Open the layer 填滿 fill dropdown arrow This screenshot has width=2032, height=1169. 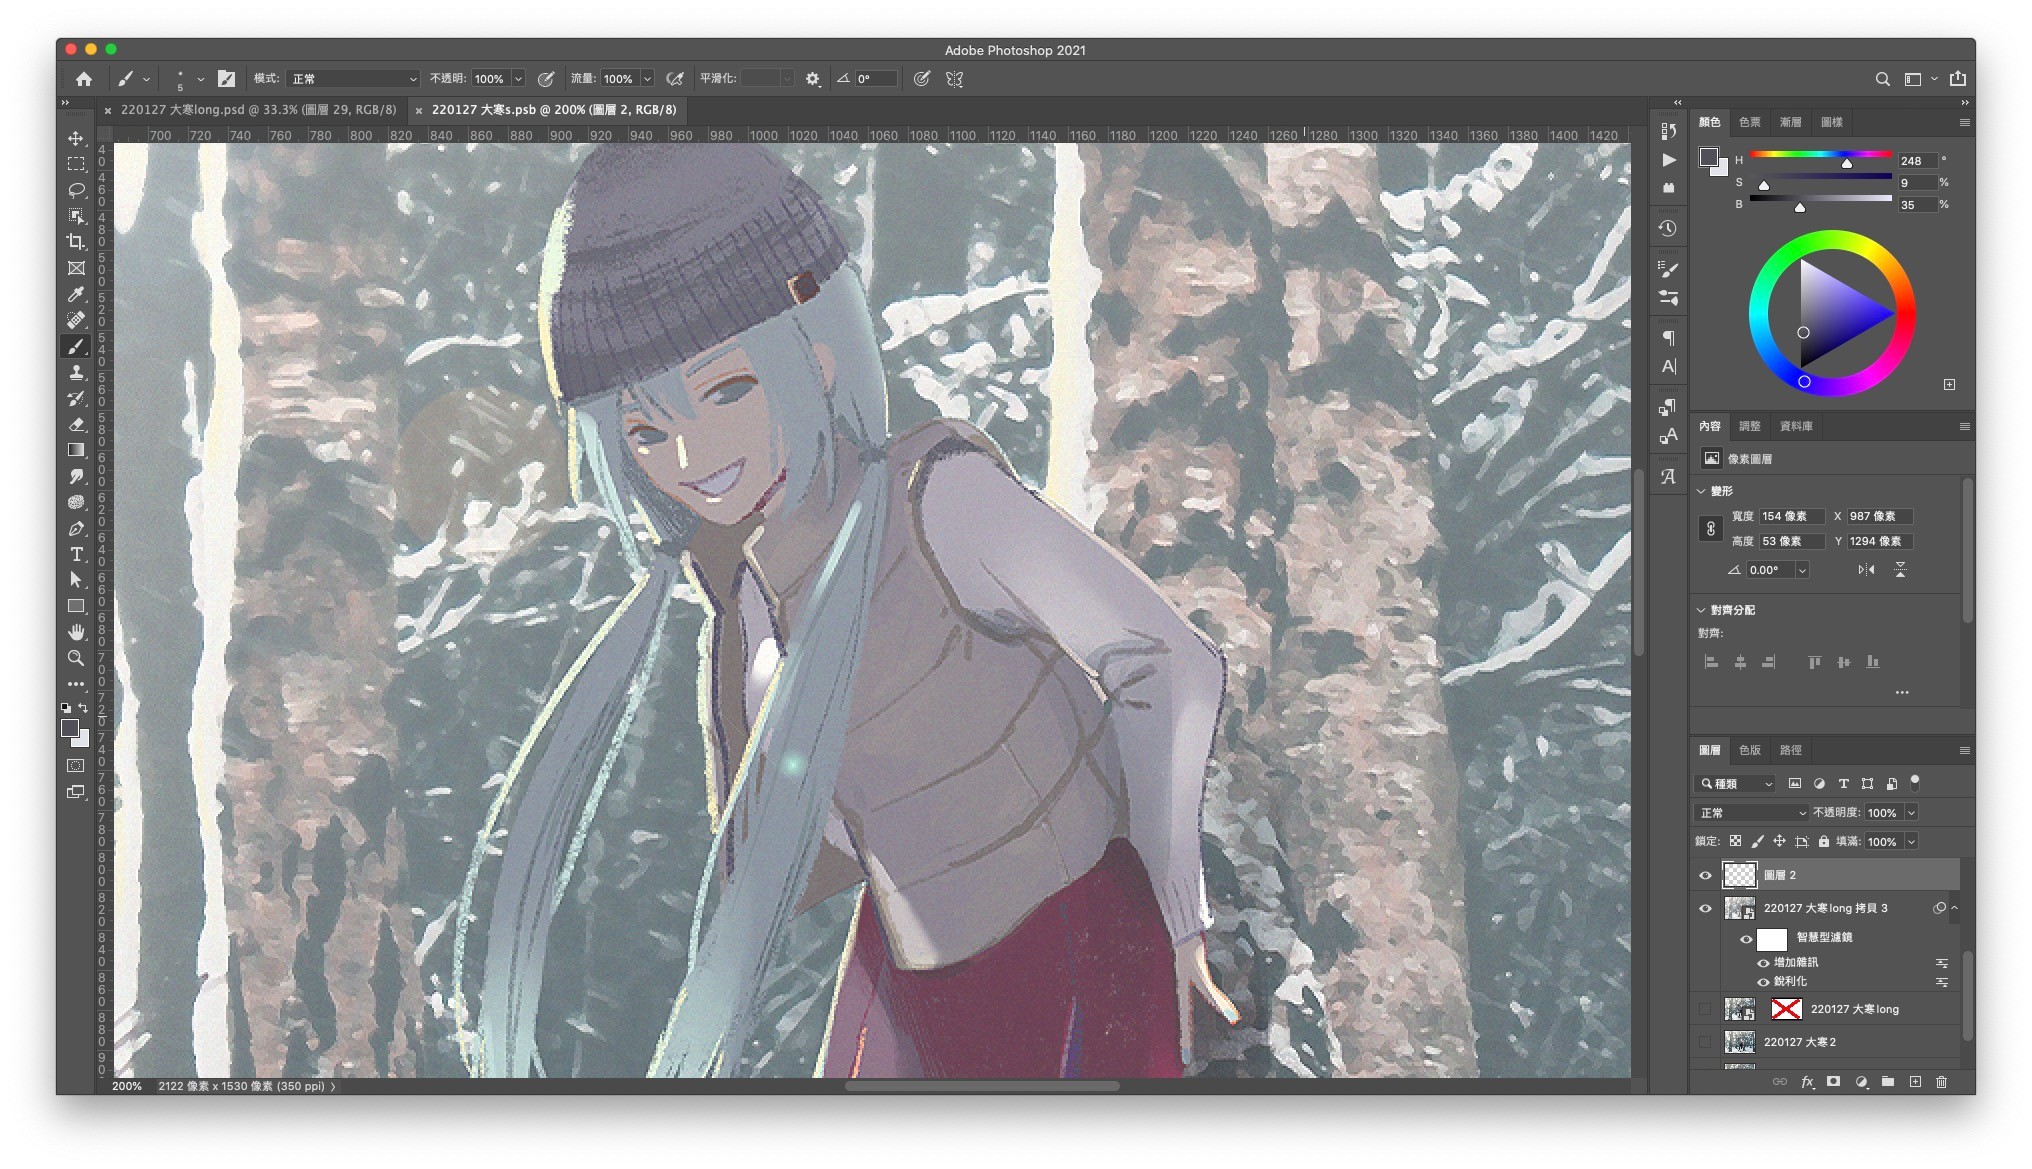(1911, 842)
